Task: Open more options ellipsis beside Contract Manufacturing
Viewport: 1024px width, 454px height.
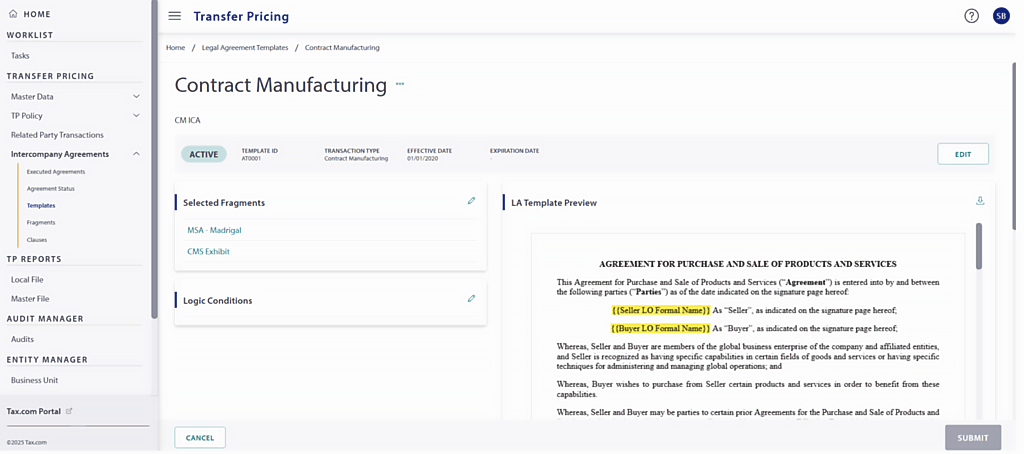Action: point(400,84)
